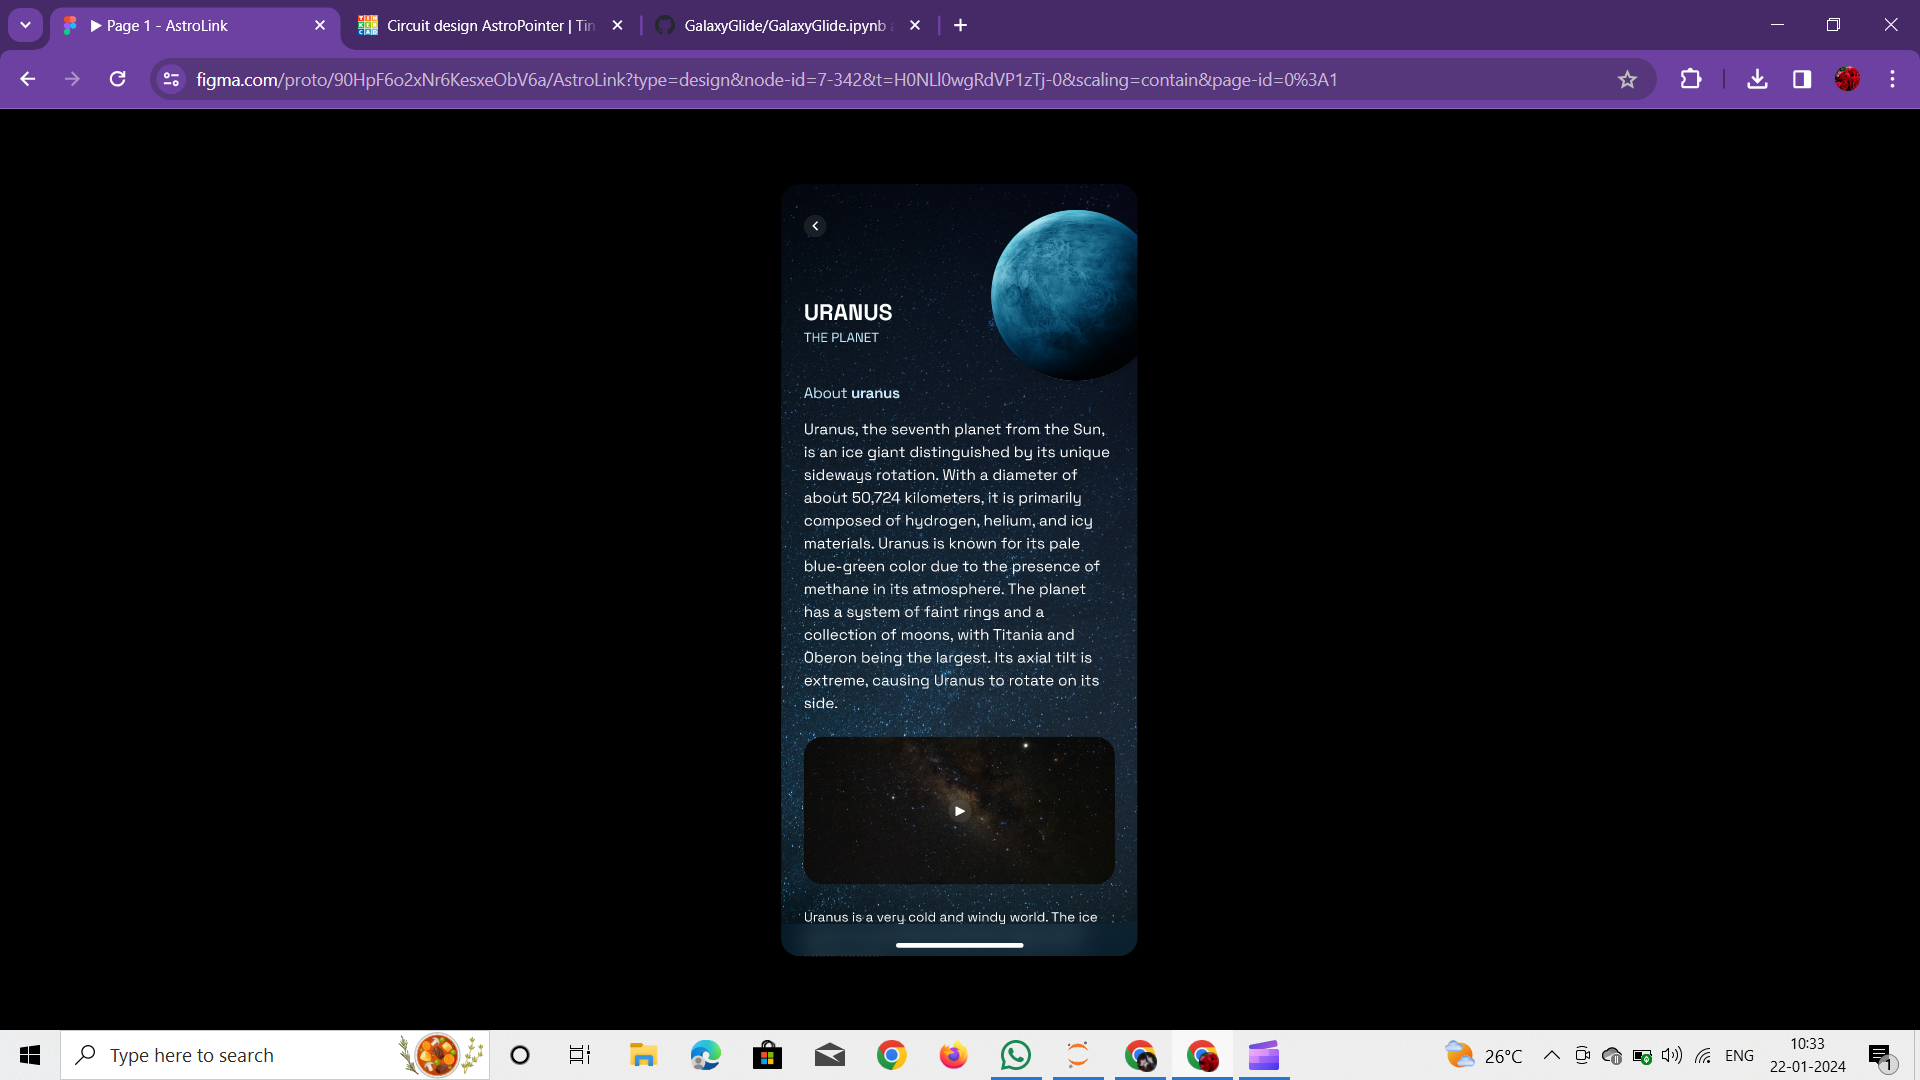Click the back chevron on Uranus screen

click(x=815, y=226)
